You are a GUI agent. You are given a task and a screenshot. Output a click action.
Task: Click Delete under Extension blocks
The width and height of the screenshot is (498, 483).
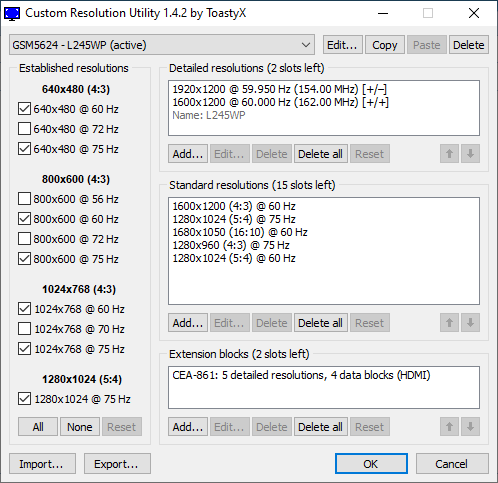point(272,427)
